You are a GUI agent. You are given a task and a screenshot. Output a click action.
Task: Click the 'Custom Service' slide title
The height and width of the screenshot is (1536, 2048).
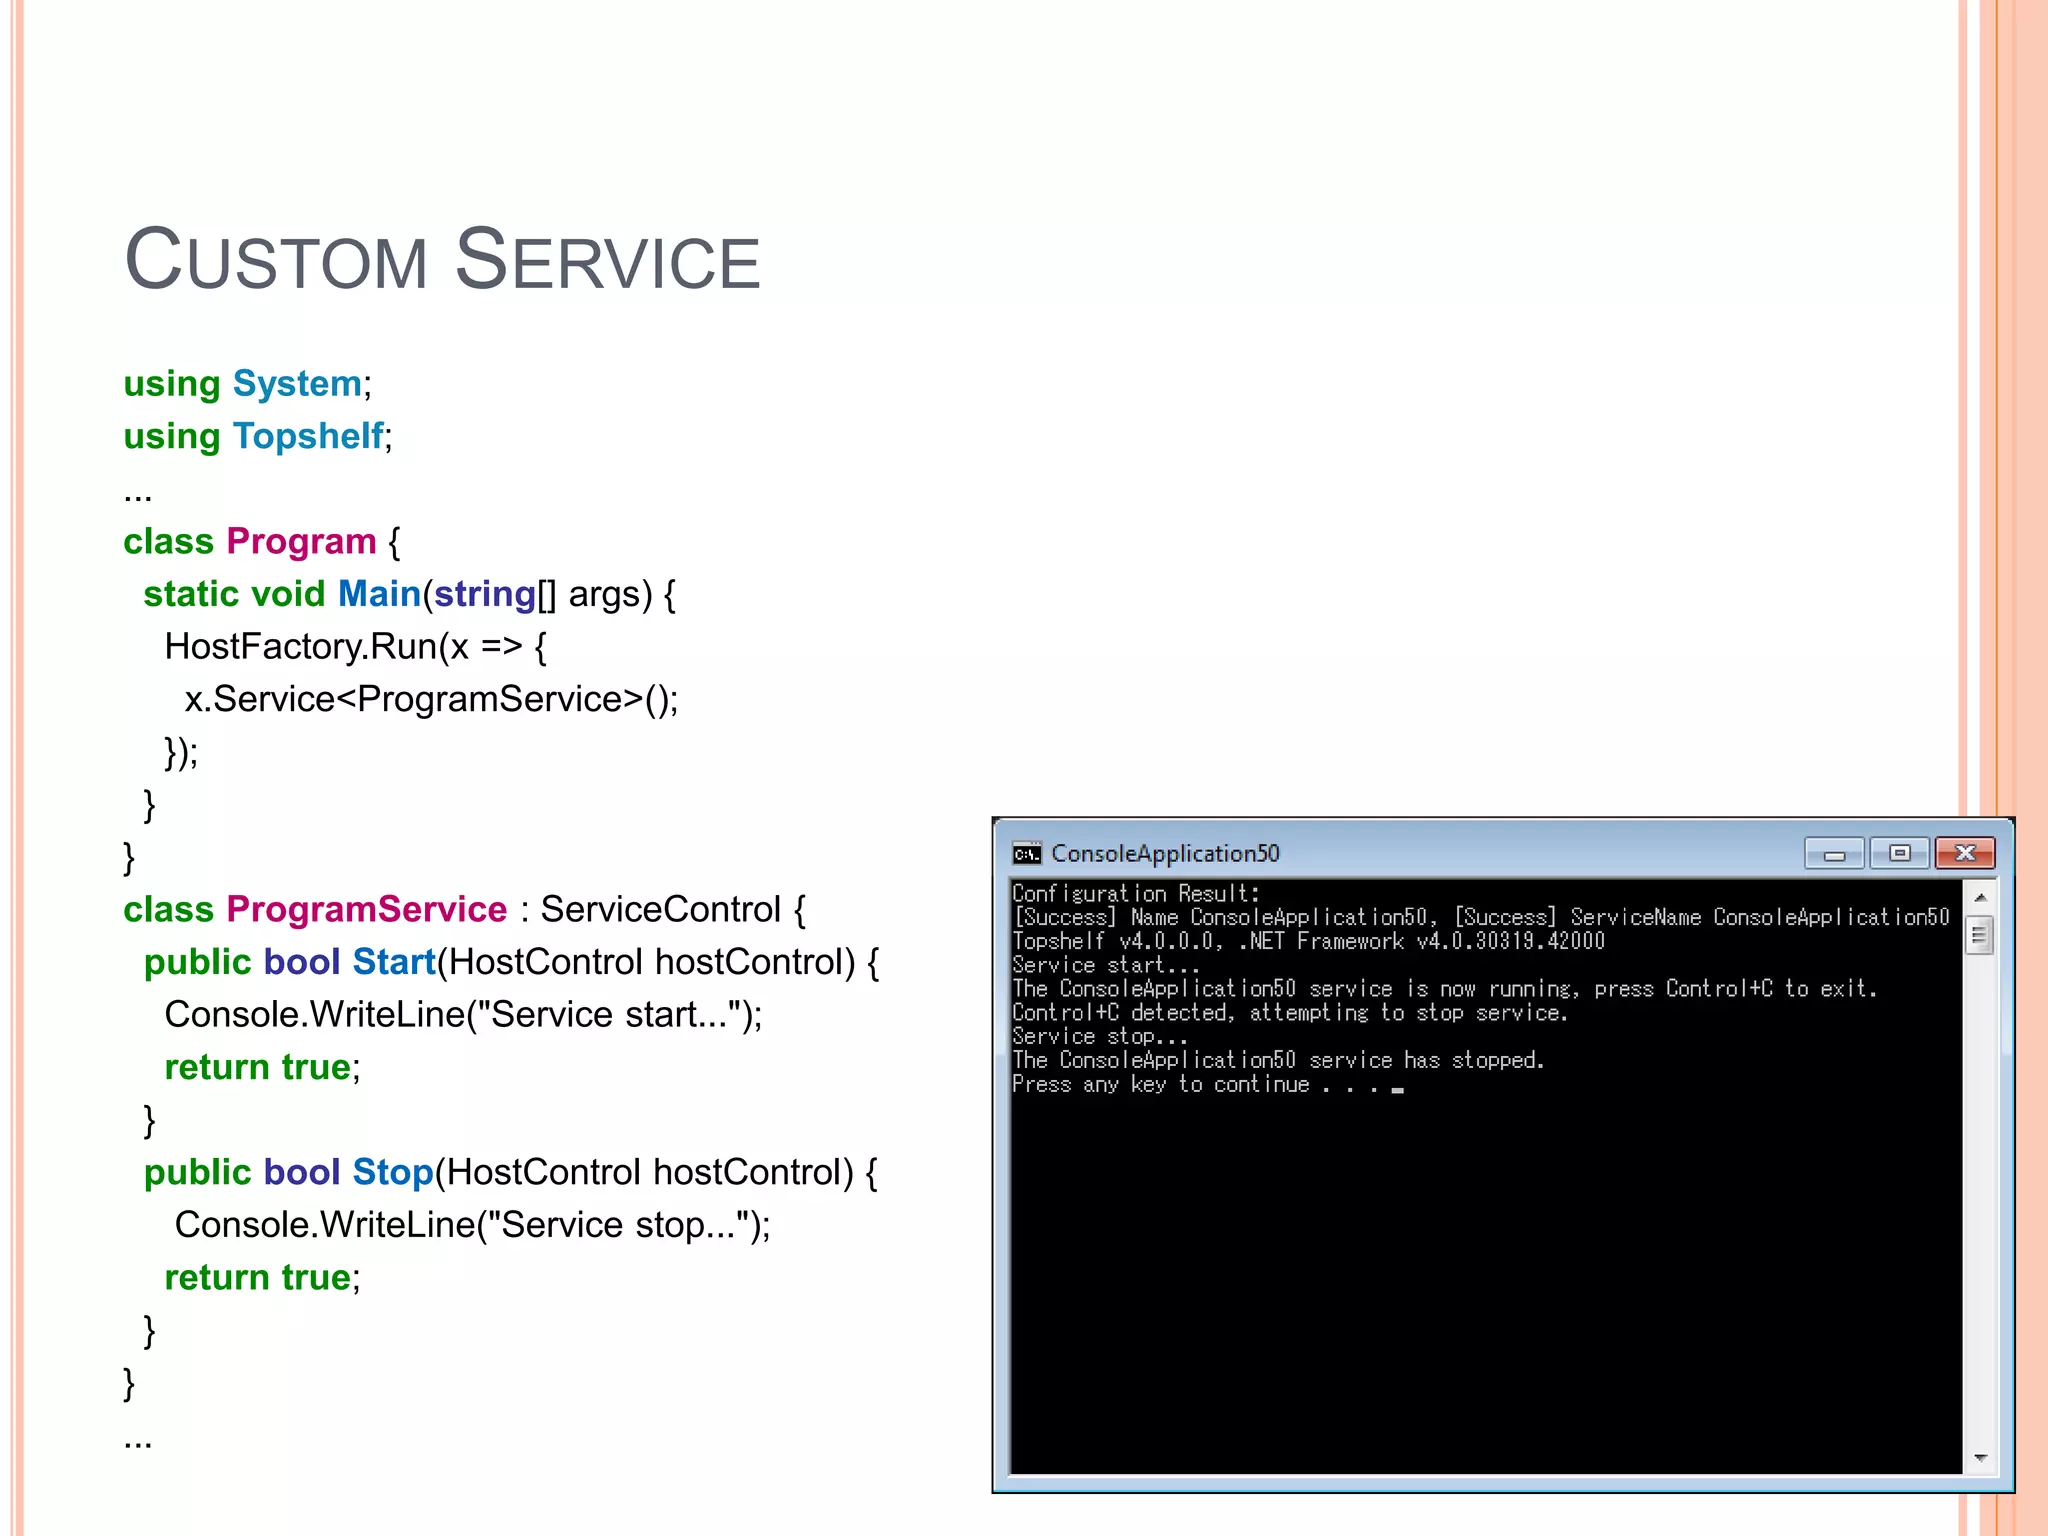(x=442, y=259)
